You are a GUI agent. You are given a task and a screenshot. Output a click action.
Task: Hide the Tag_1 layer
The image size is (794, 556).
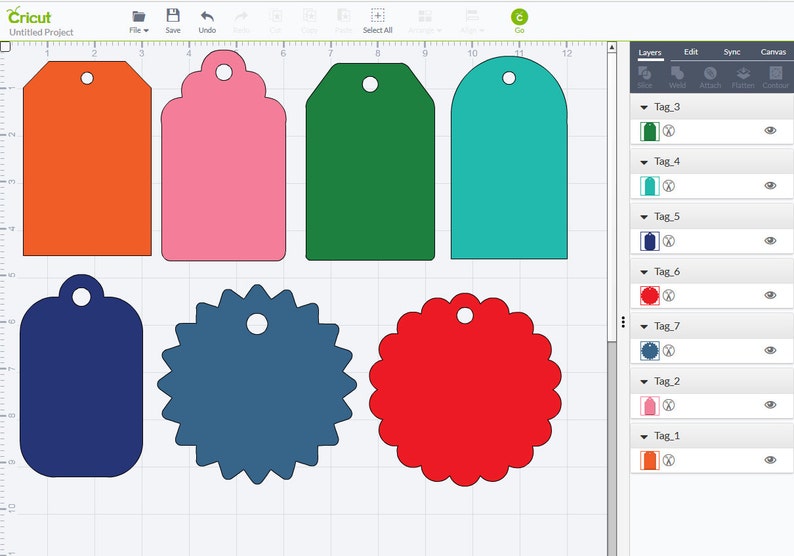770,460
